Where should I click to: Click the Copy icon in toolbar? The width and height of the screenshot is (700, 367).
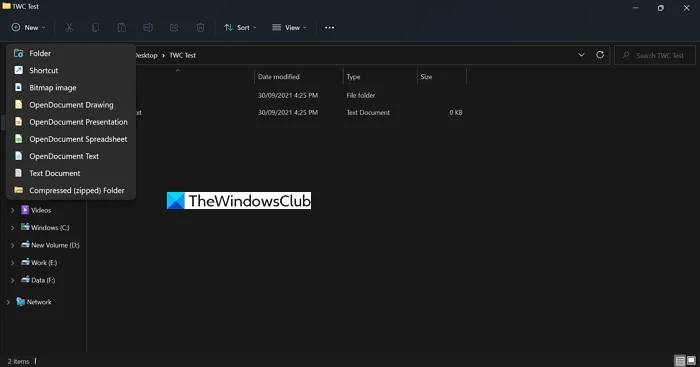click(95, 28)
